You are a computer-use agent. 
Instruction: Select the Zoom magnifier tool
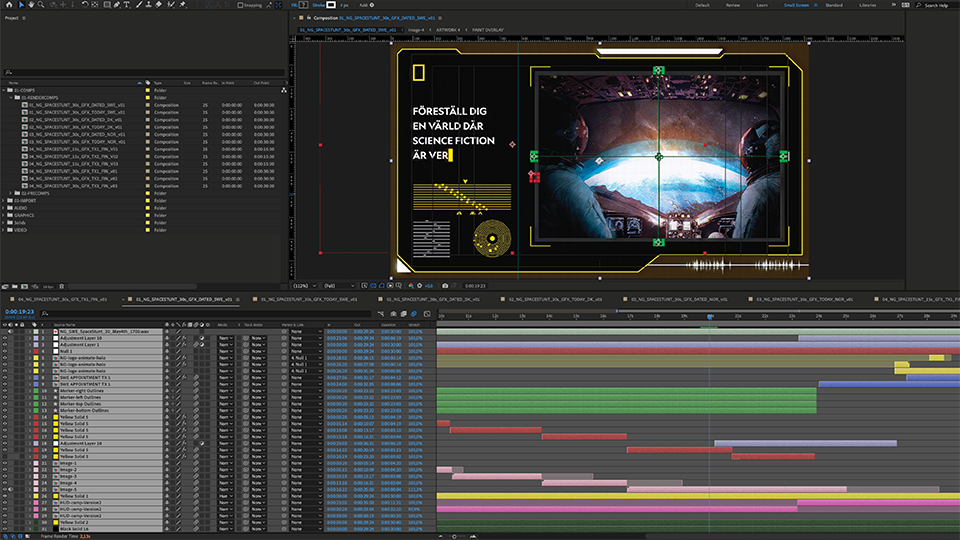[x=41, y=5]
